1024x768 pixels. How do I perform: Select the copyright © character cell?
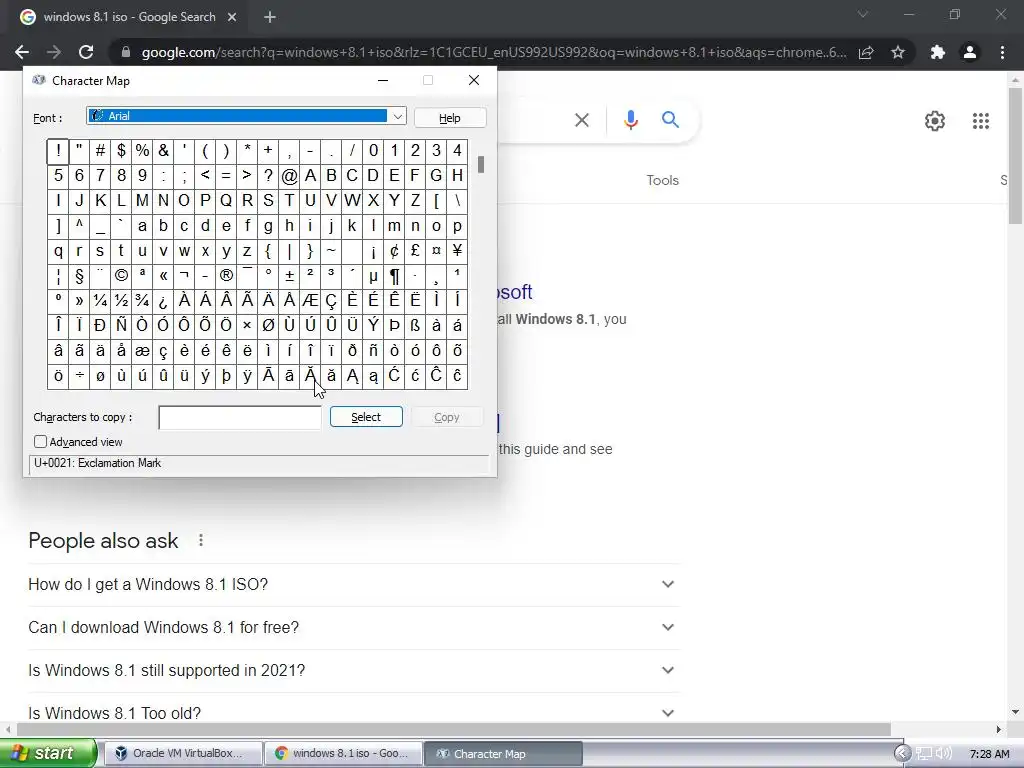(x=121, y=276)
